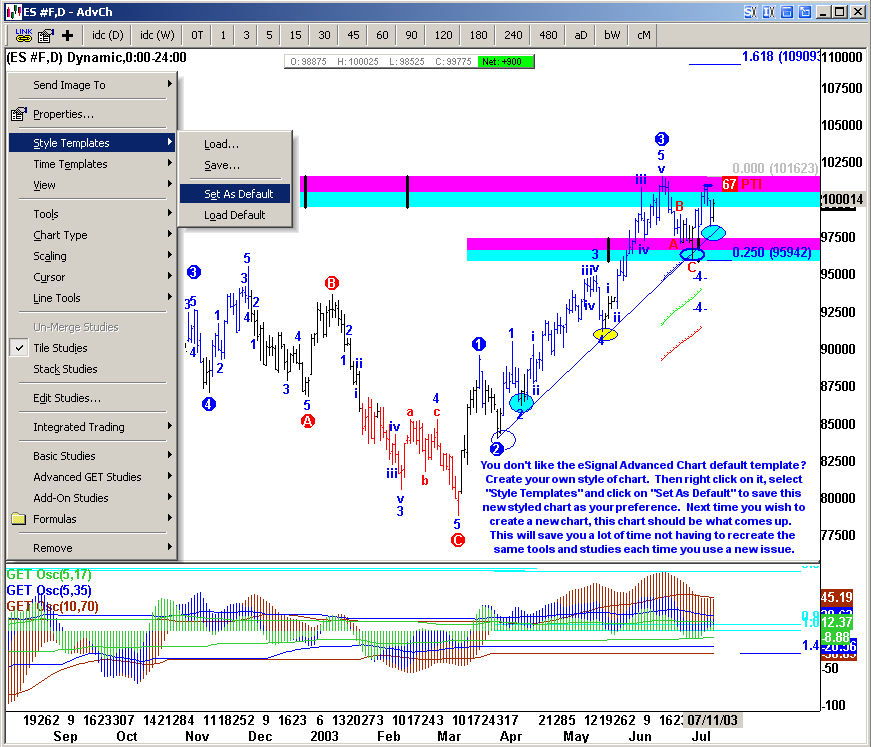871x747 pixels.
Task: Select idc (W) interval button
Action: (x=157, y=36)
